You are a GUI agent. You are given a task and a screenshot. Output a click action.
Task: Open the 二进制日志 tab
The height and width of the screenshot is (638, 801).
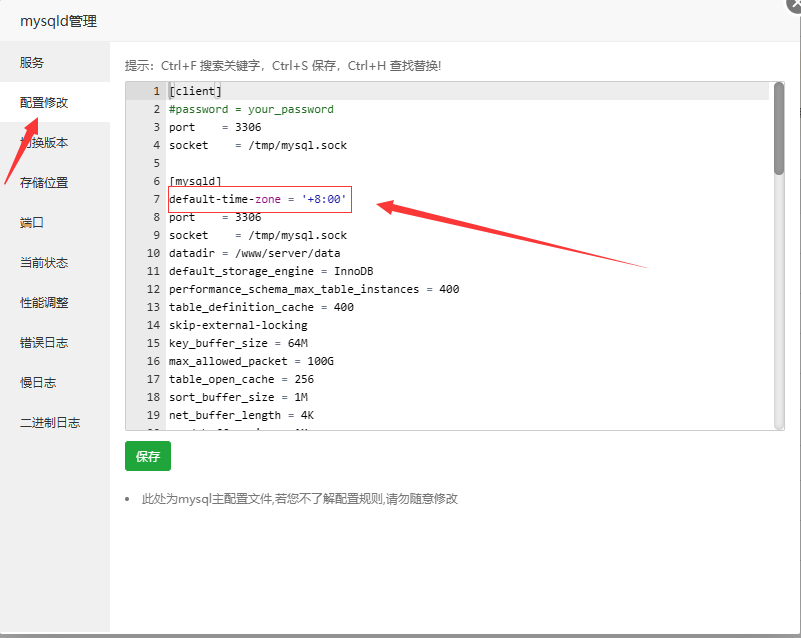click(x=55, y=422)
